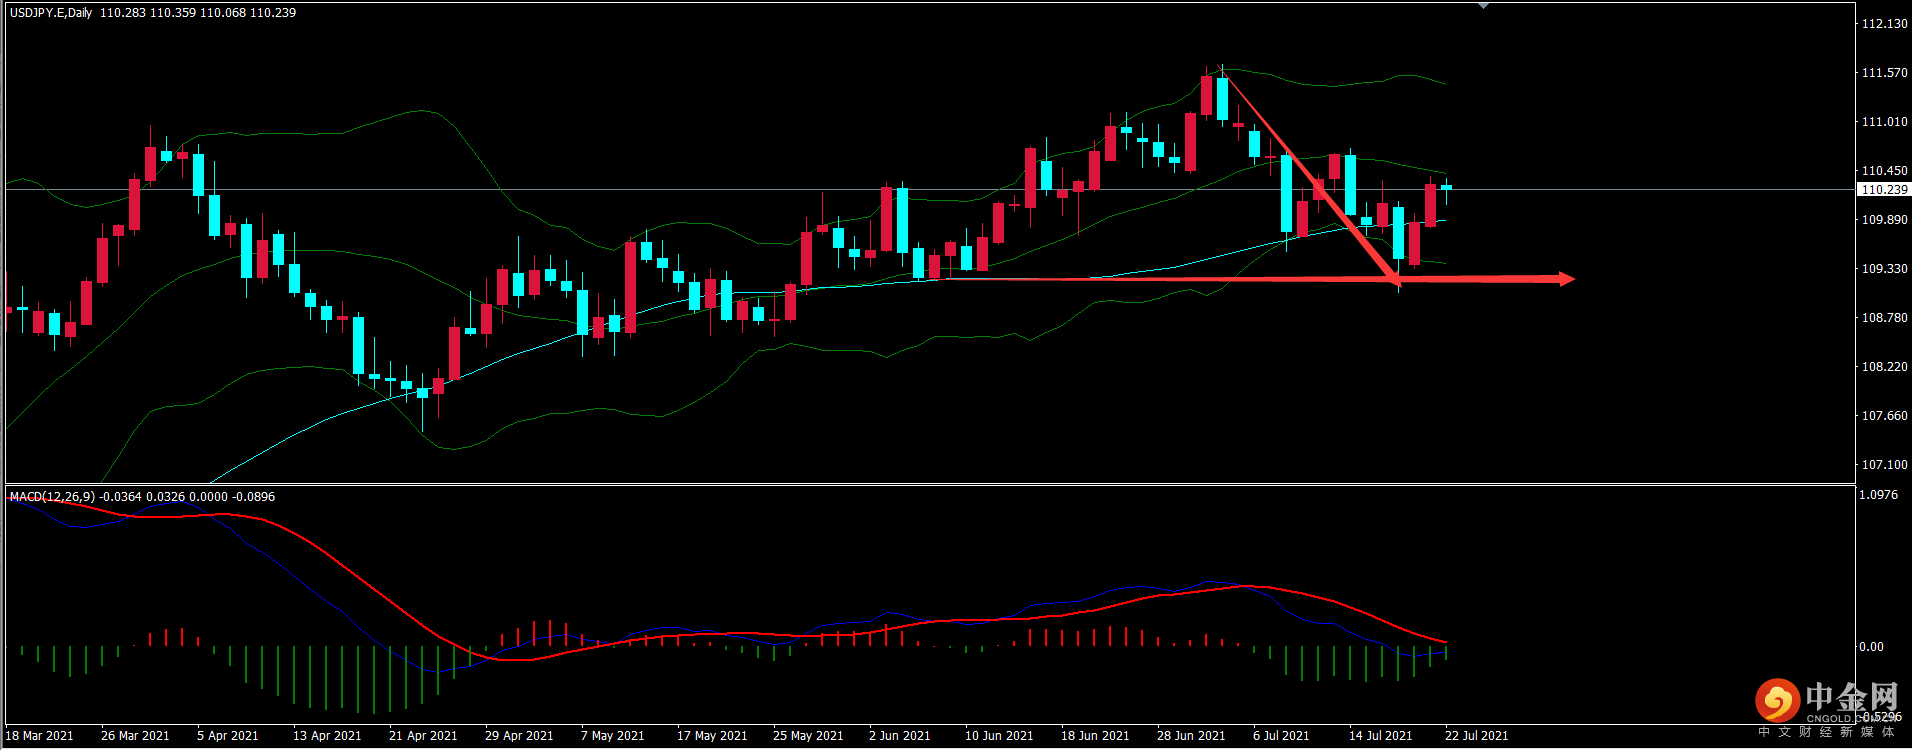The image size is (1912, 750).
Task: Click the 22 Jul 2021 date label
Action: (1477, 736)
